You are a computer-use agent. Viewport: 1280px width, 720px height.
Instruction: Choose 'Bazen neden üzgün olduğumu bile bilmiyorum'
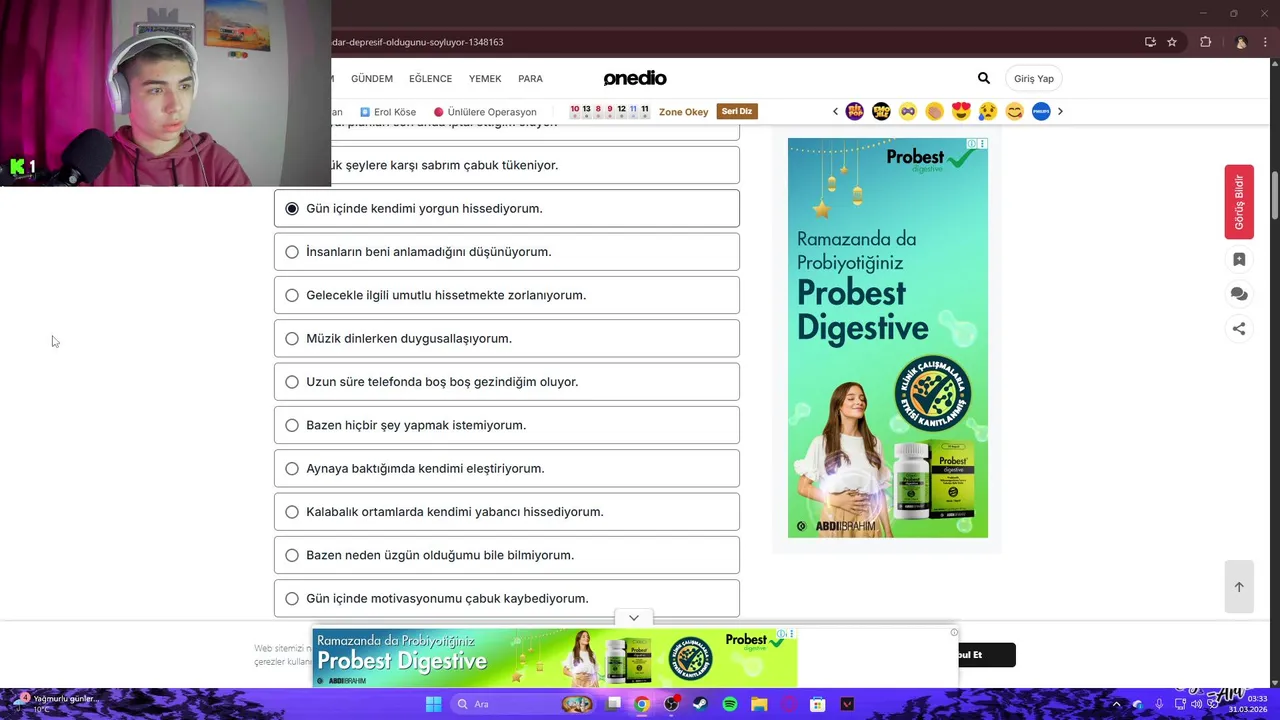click(x=507, y=555)
